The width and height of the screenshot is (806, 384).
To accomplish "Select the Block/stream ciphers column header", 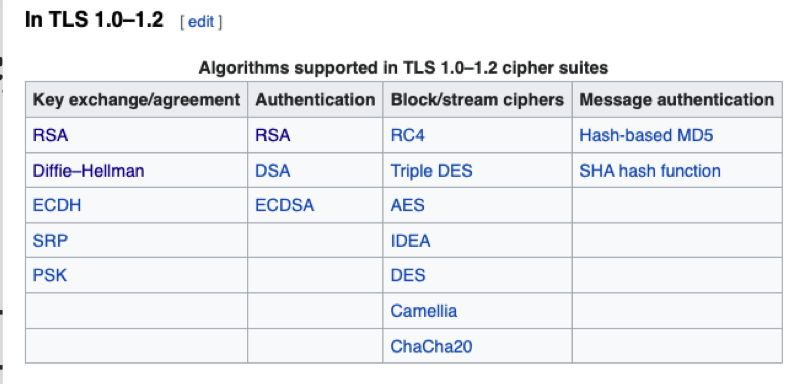I will coord(478,100).
